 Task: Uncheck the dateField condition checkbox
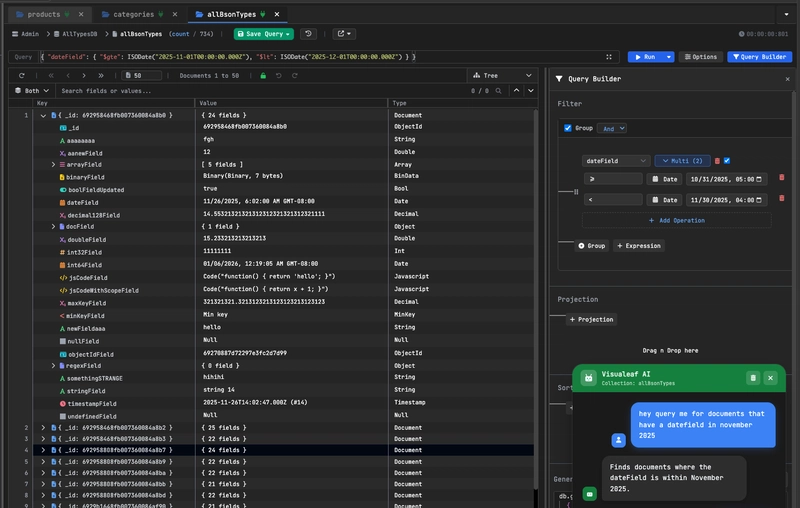pos(727,160)
